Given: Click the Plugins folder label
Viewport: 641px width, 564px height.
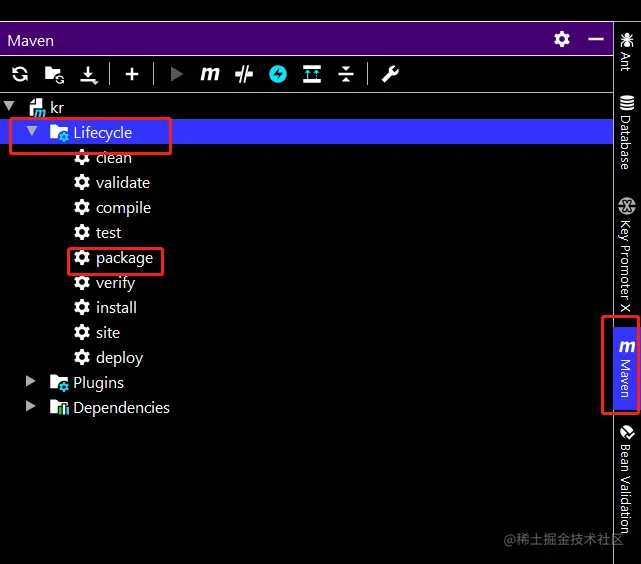Looking at the screenshot, I should pyautogui.click(x=98, y=383).
